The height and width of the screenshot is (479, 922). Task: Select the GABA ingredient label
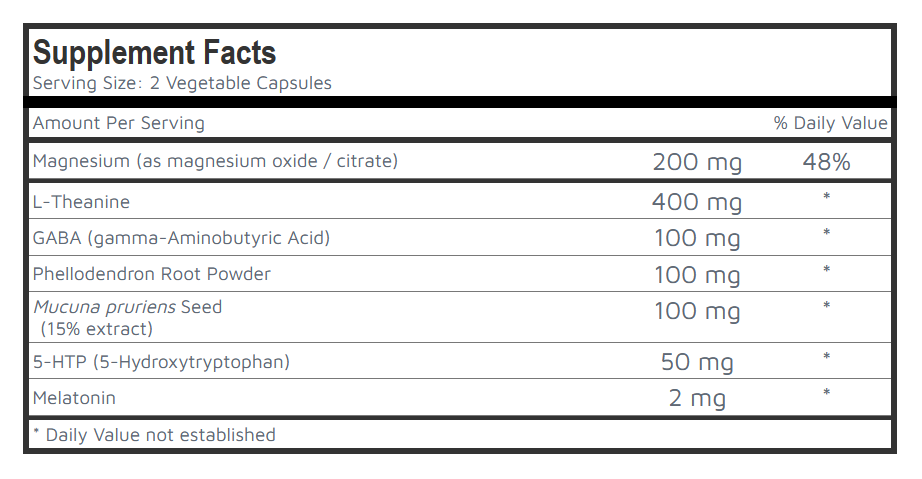pyautogui.click(x=181, y=238)
